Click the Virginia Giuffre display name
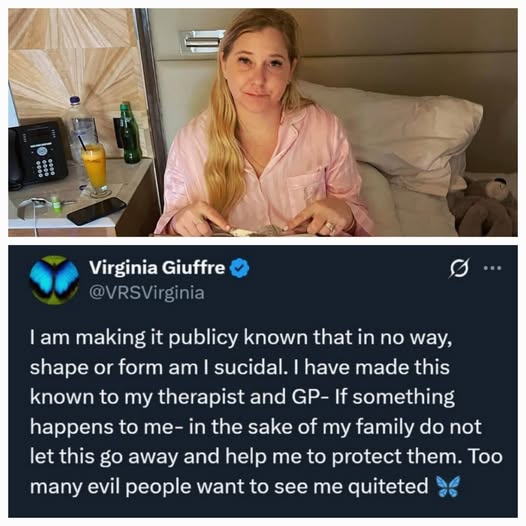 pos(157,268)
